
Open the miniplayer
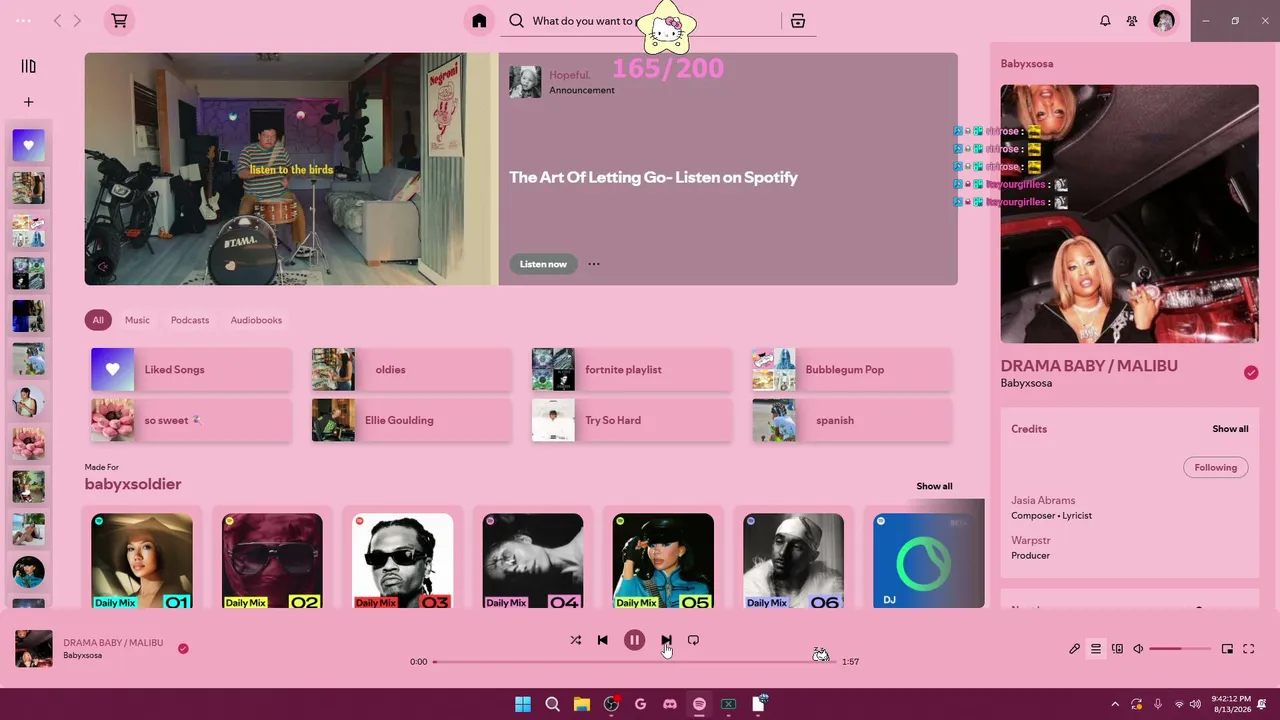[1227, 649]
